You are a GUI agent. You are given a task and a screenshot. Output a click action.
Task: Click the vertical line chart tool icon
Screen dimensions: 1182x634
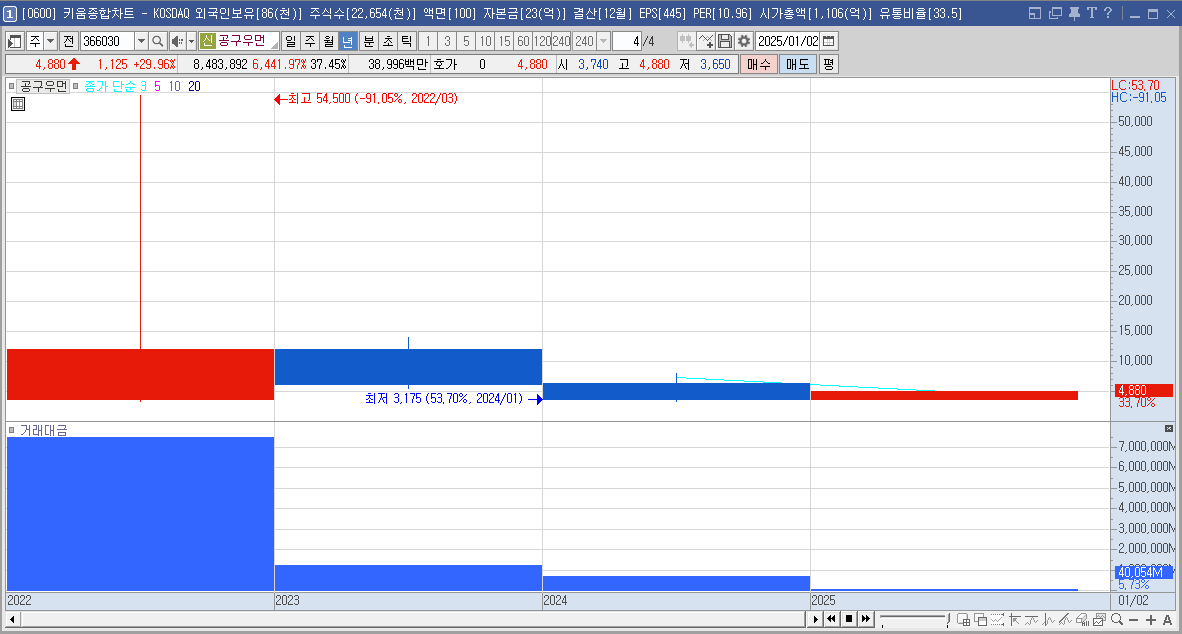click(x=1049, y=620)
